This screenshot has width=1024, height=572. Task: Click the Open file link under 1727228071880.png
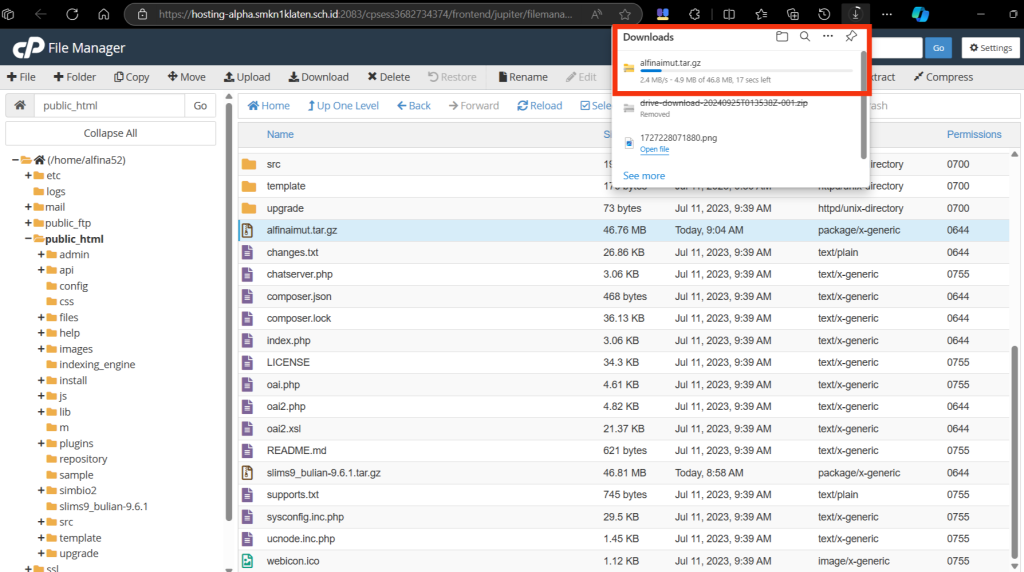pyautogui.click(x=654, y=149)
